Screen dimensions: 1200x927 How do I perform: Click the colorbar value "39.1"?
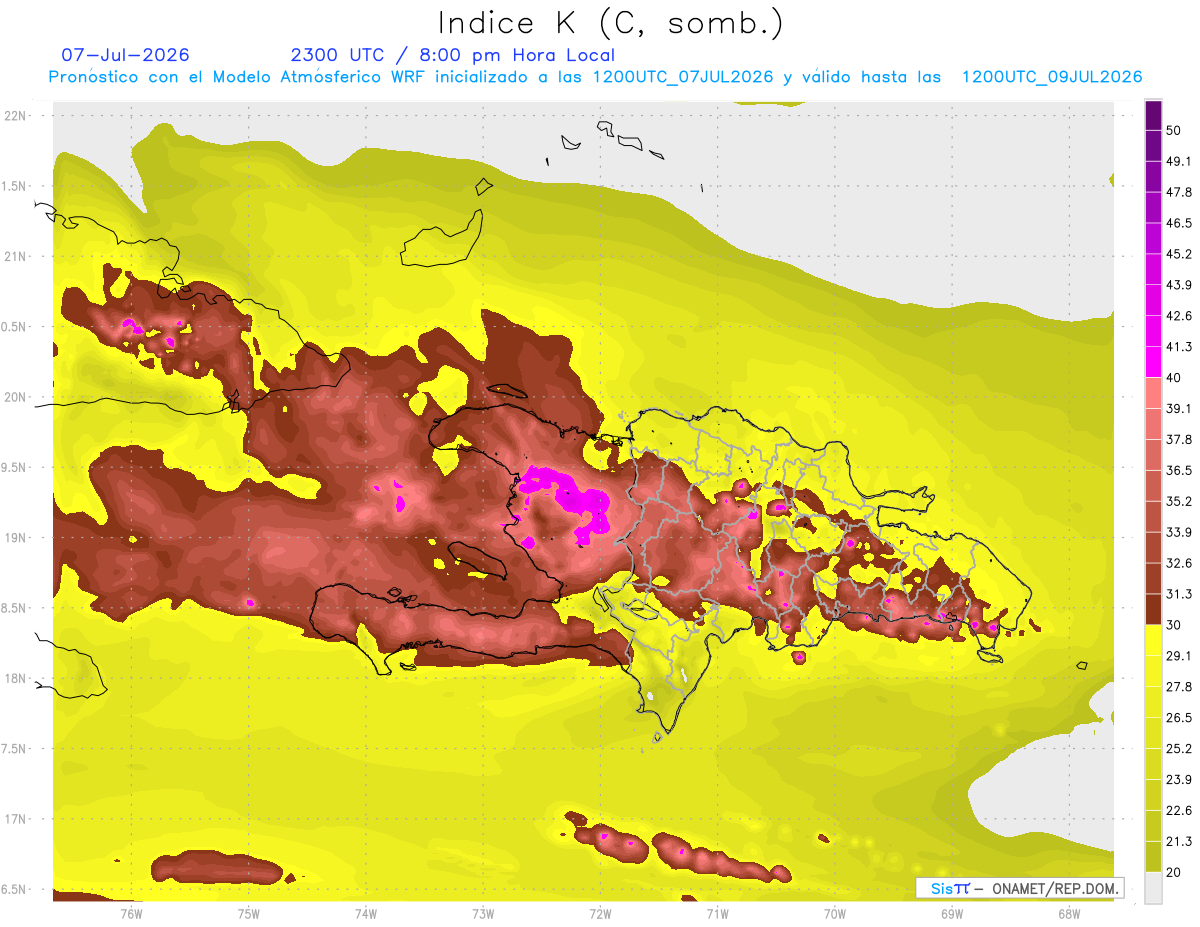(1179, 409)
